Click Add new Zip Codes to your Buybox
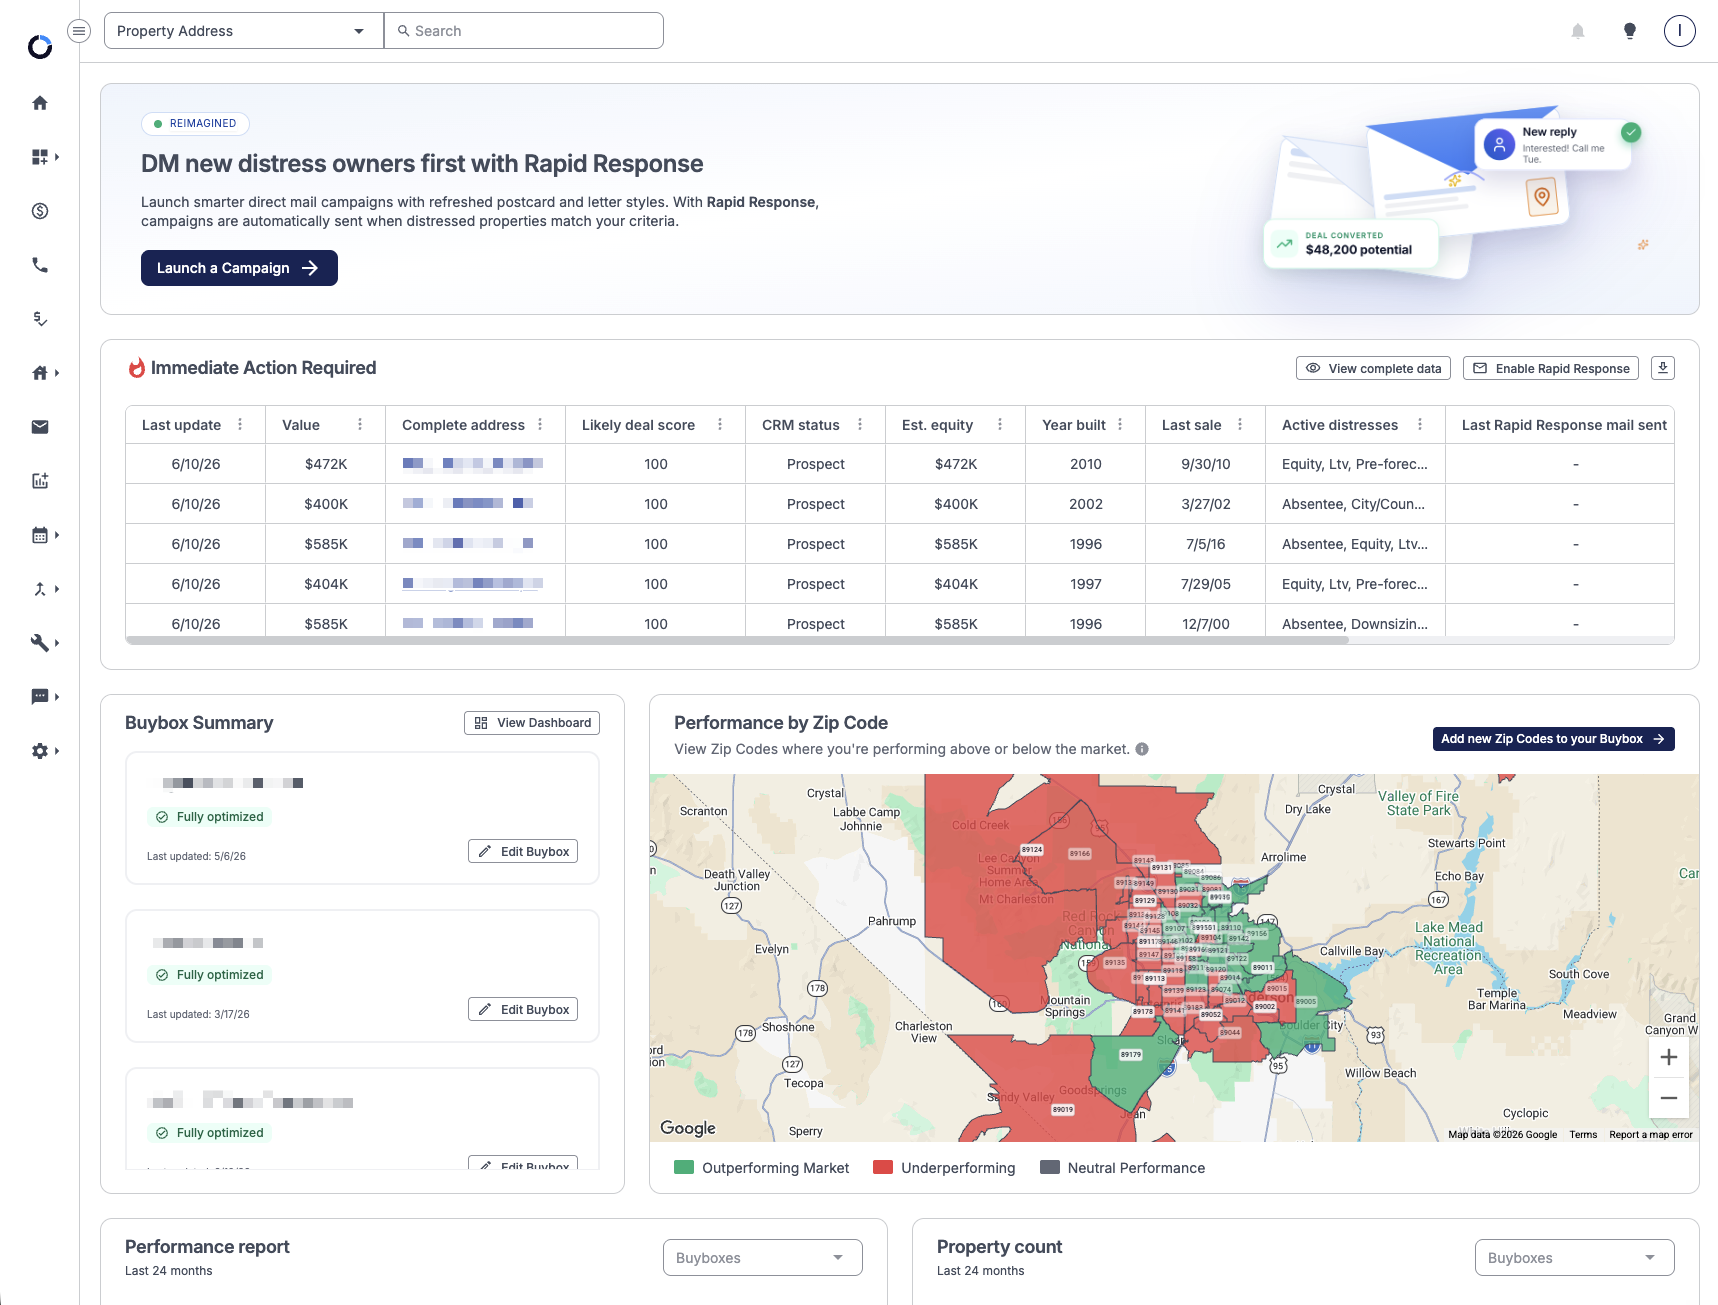This screenshot has width=1718, height=1305. pyautogui.click(x=1554, y=739)
